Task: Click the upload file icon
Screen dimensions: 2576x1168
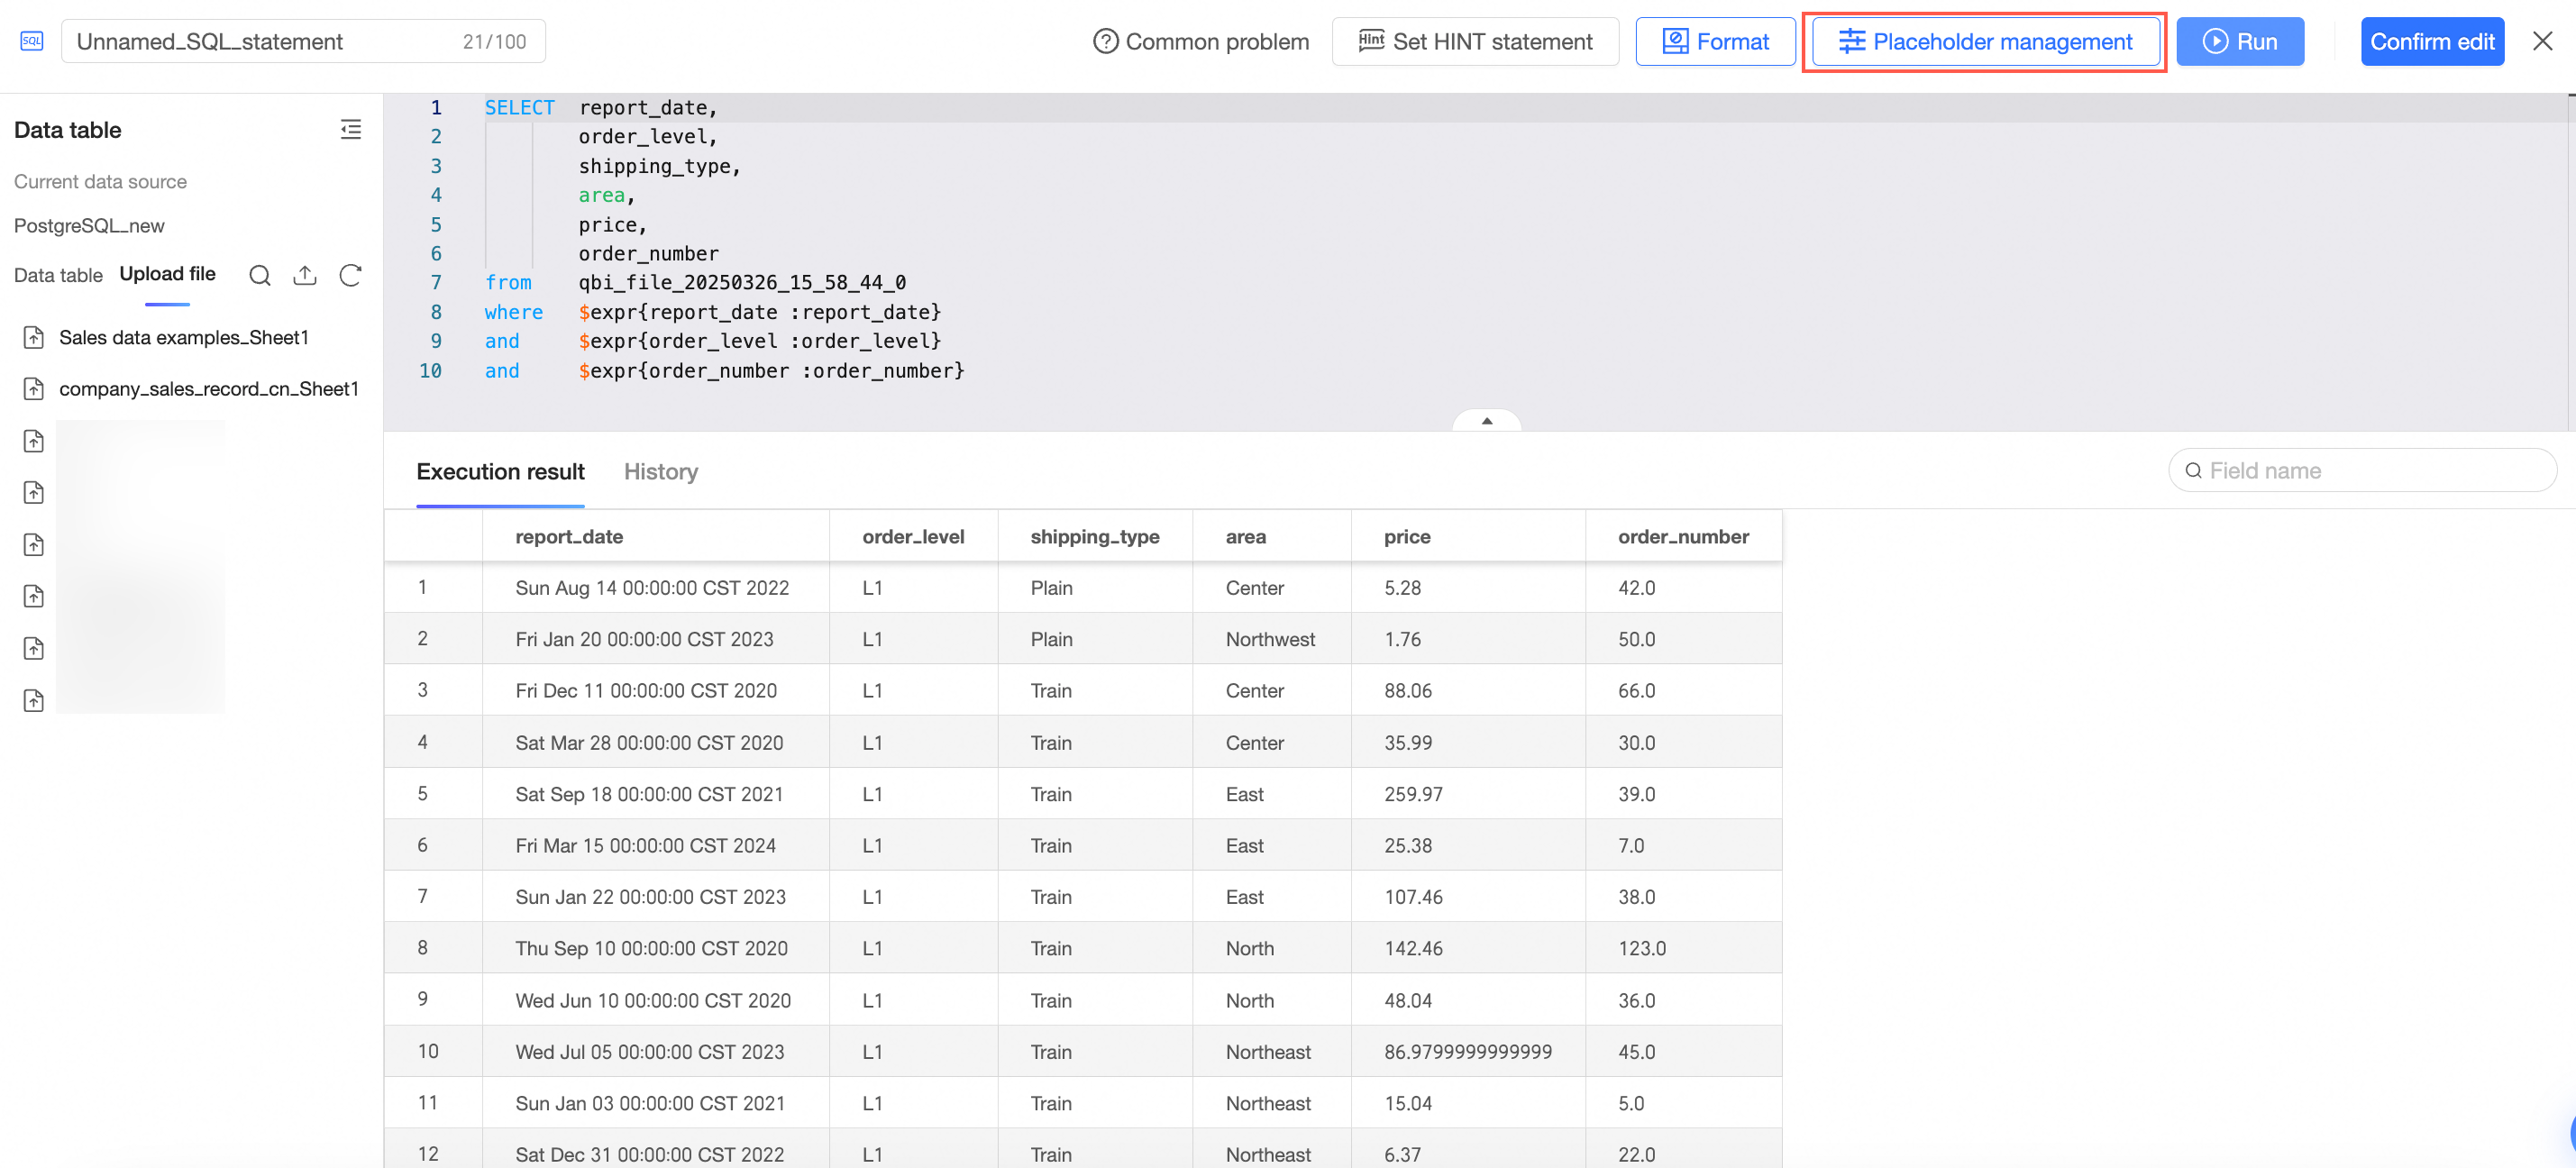Action: point(305,275)
